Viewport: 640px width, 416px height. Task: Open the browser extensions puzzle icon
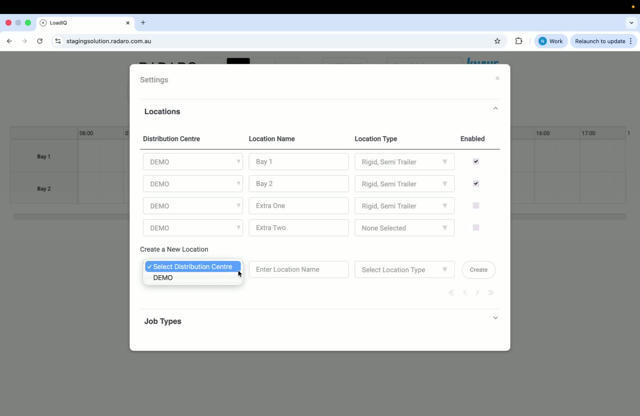(519, 41)
